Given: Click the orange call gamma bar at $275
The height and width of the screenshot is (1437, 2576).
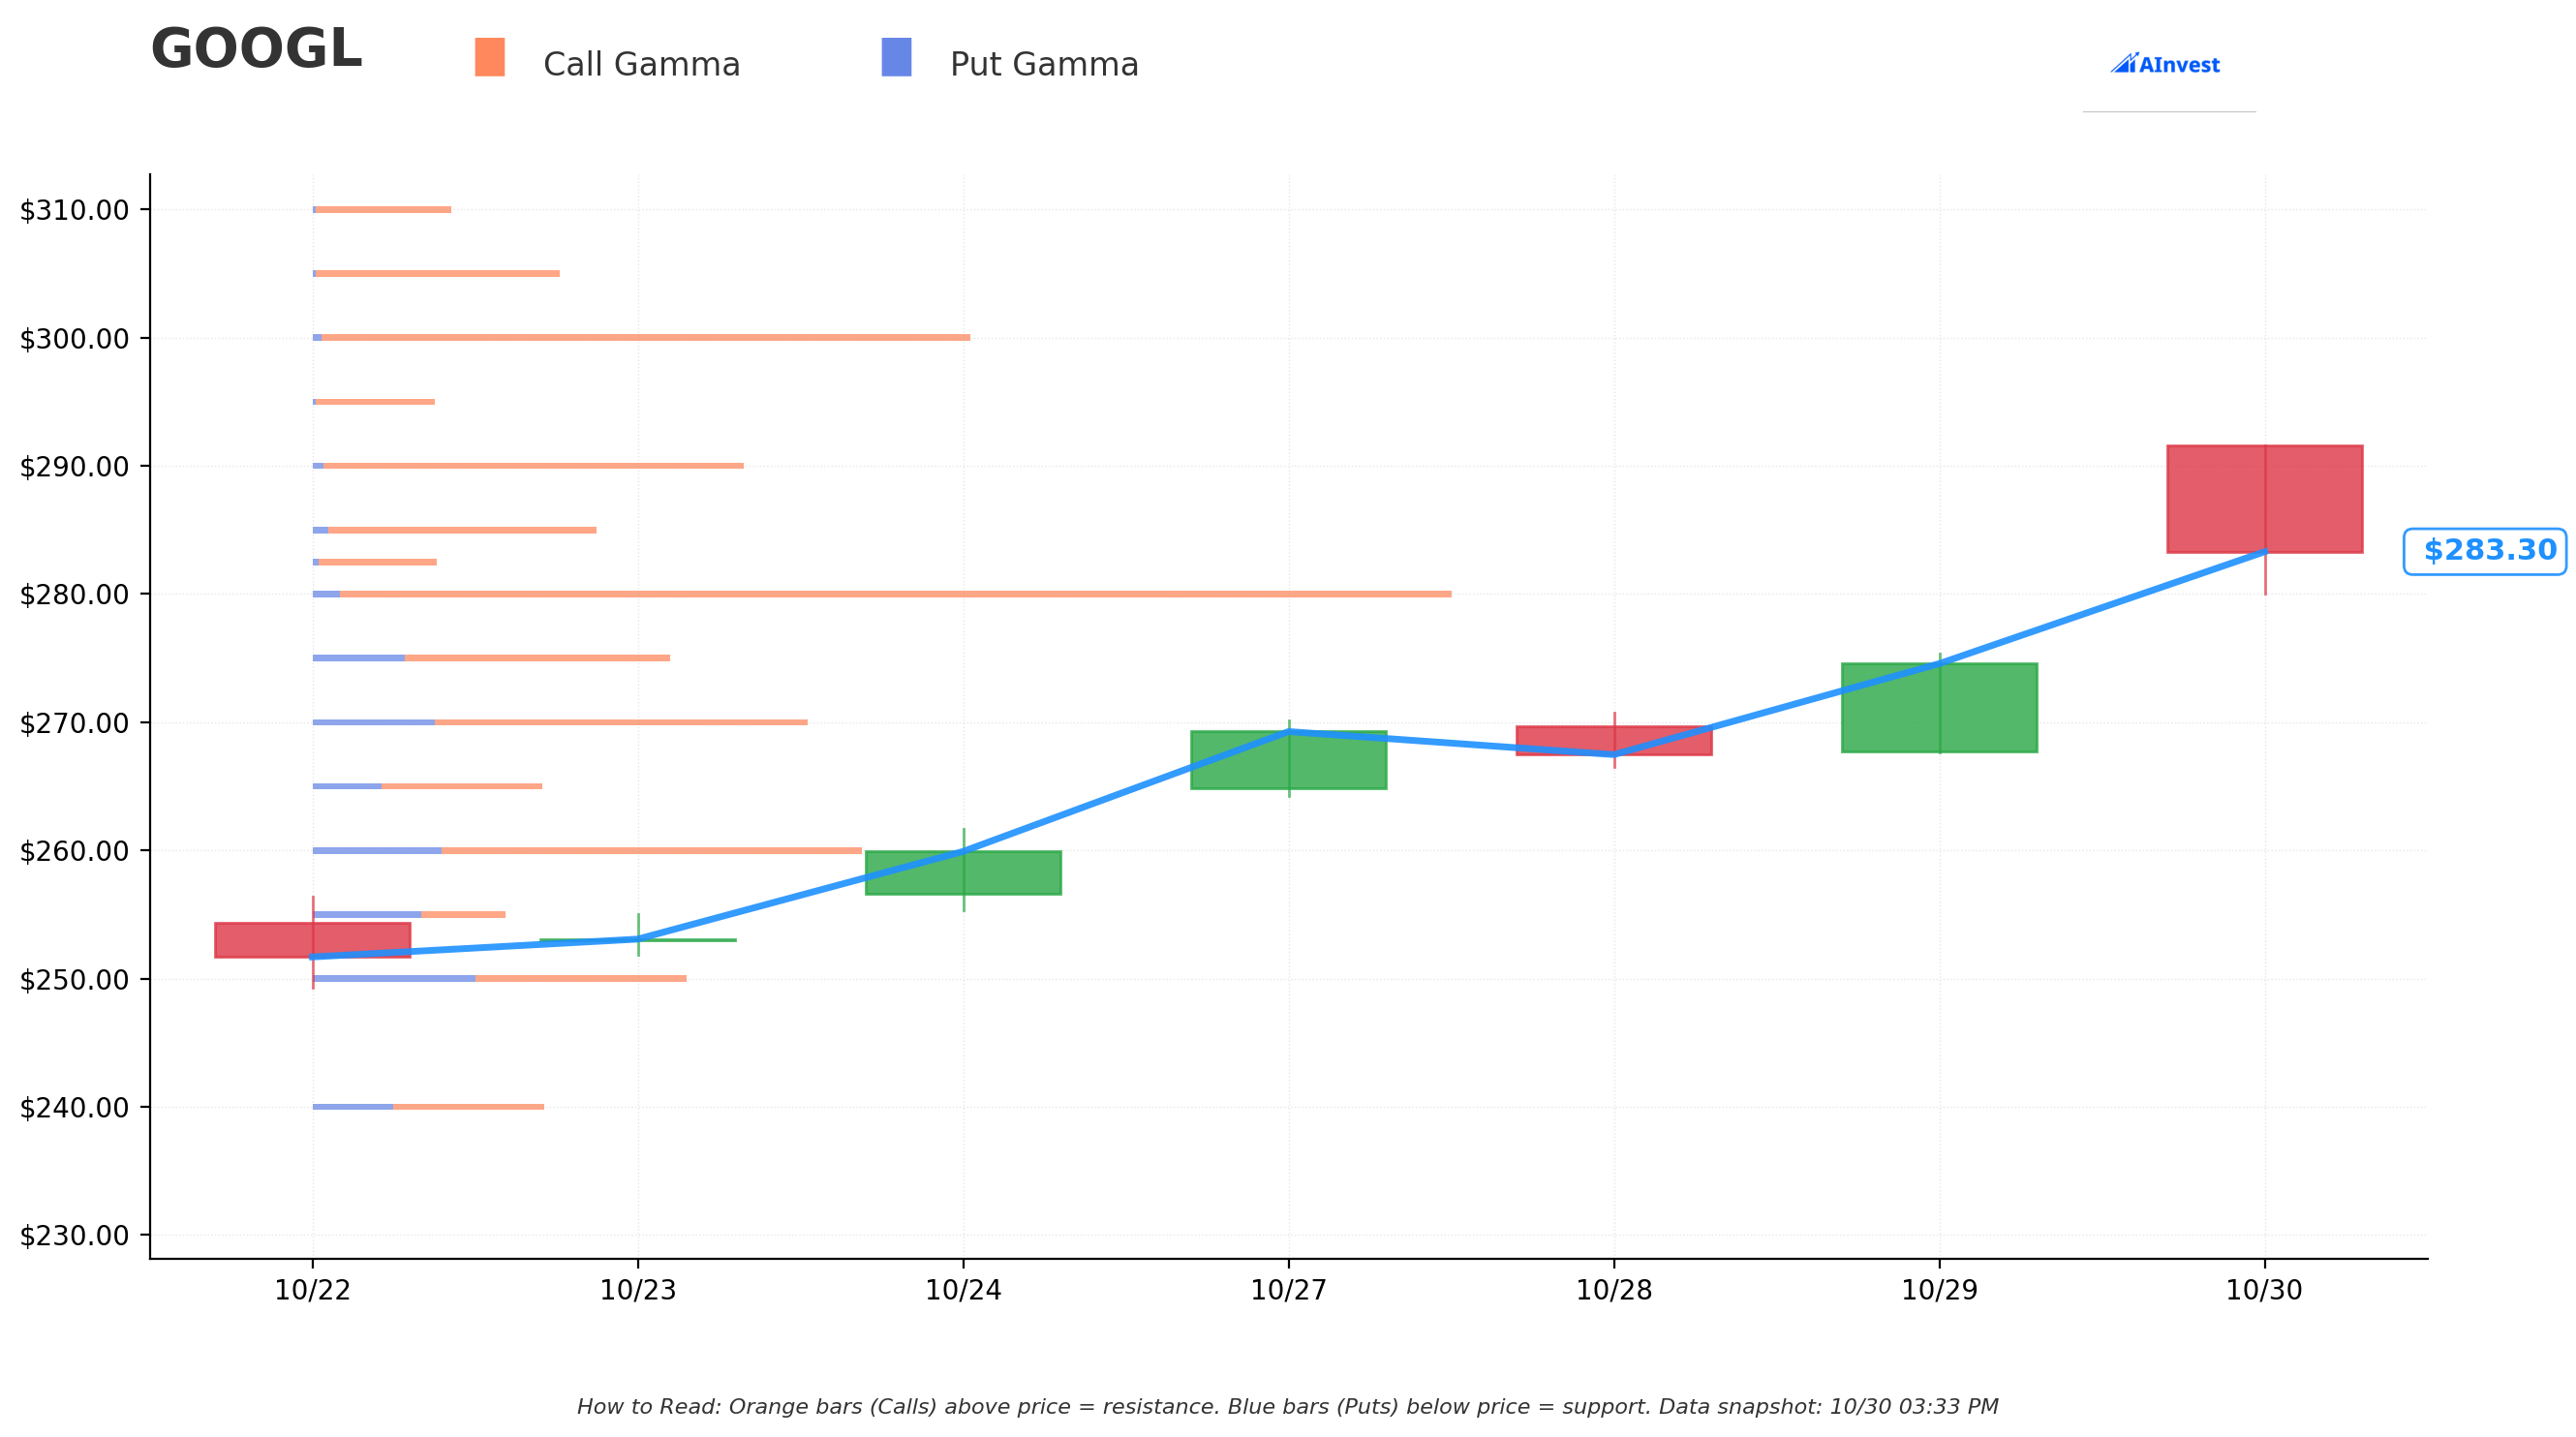Looking at the screenshot, I should point(538,658).
